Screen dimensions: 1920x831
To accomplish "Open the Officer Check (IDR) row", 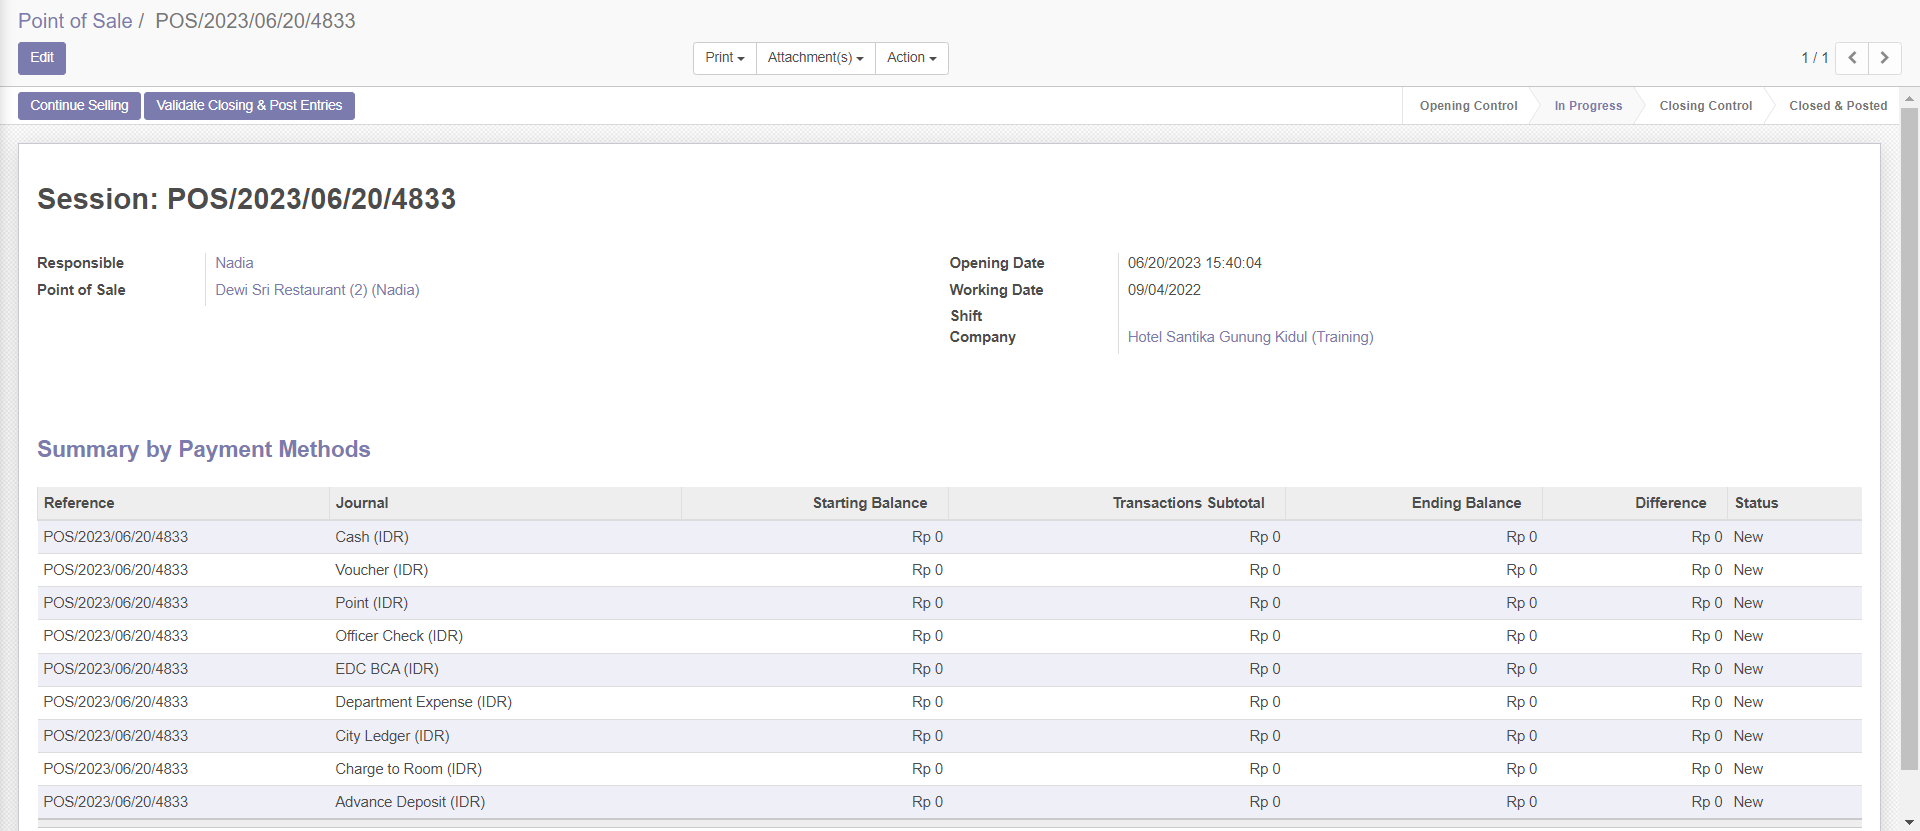I will tap(949, 636).
